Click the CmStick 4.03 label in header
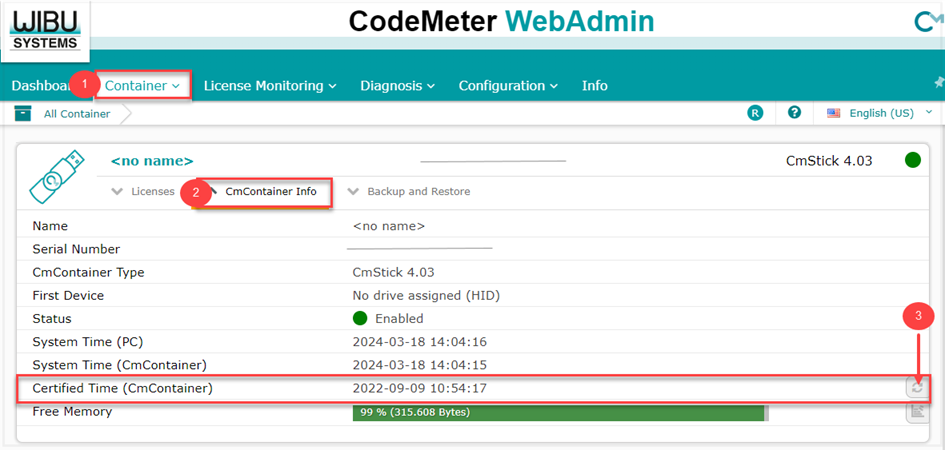945x450 pixels. [829, 161]
